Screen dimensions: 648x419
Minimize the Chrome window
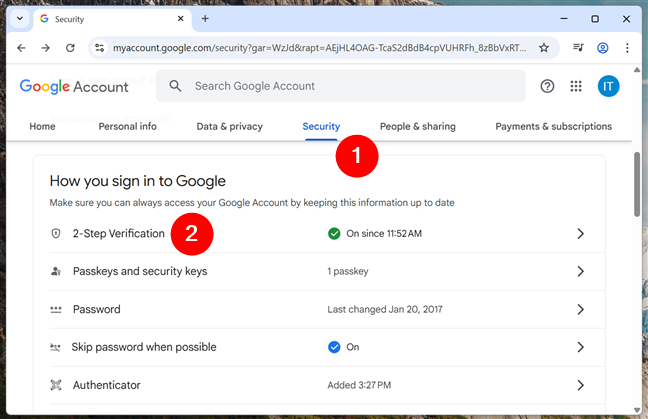click(x=564, y=19)
